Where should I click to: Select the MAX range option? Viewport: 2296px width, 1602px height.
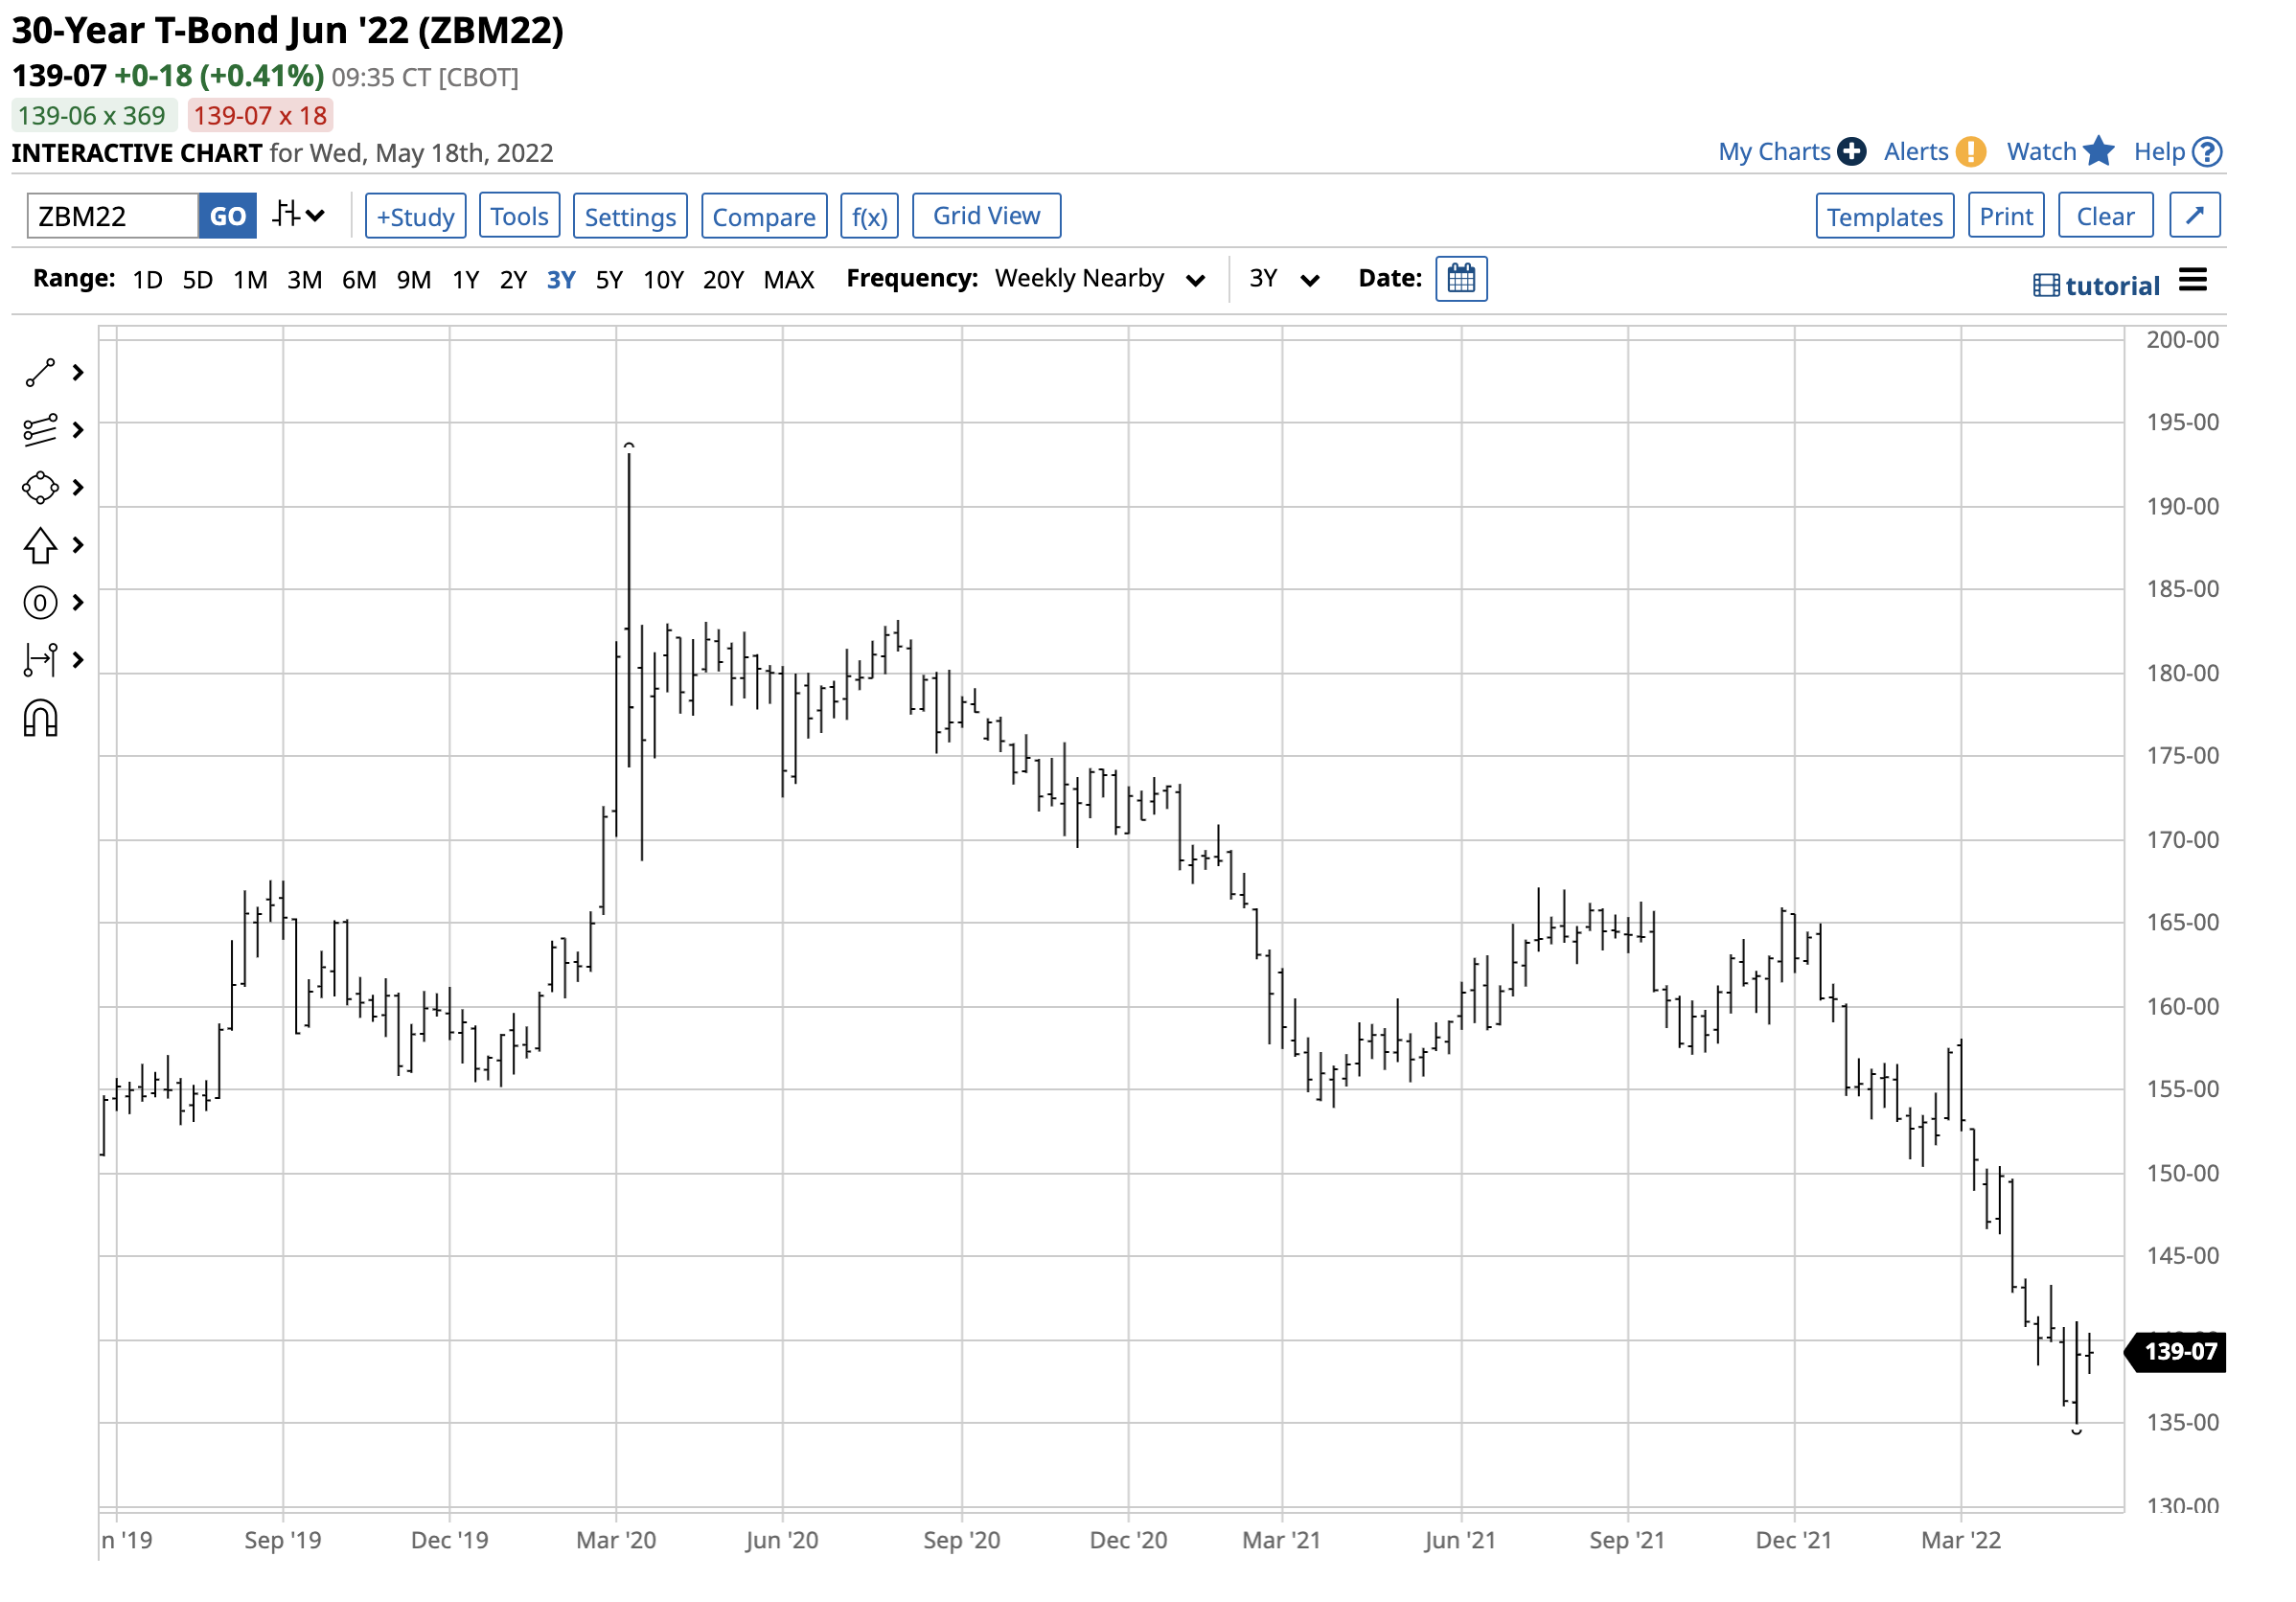pyautogui.click(x=788, y=280)
